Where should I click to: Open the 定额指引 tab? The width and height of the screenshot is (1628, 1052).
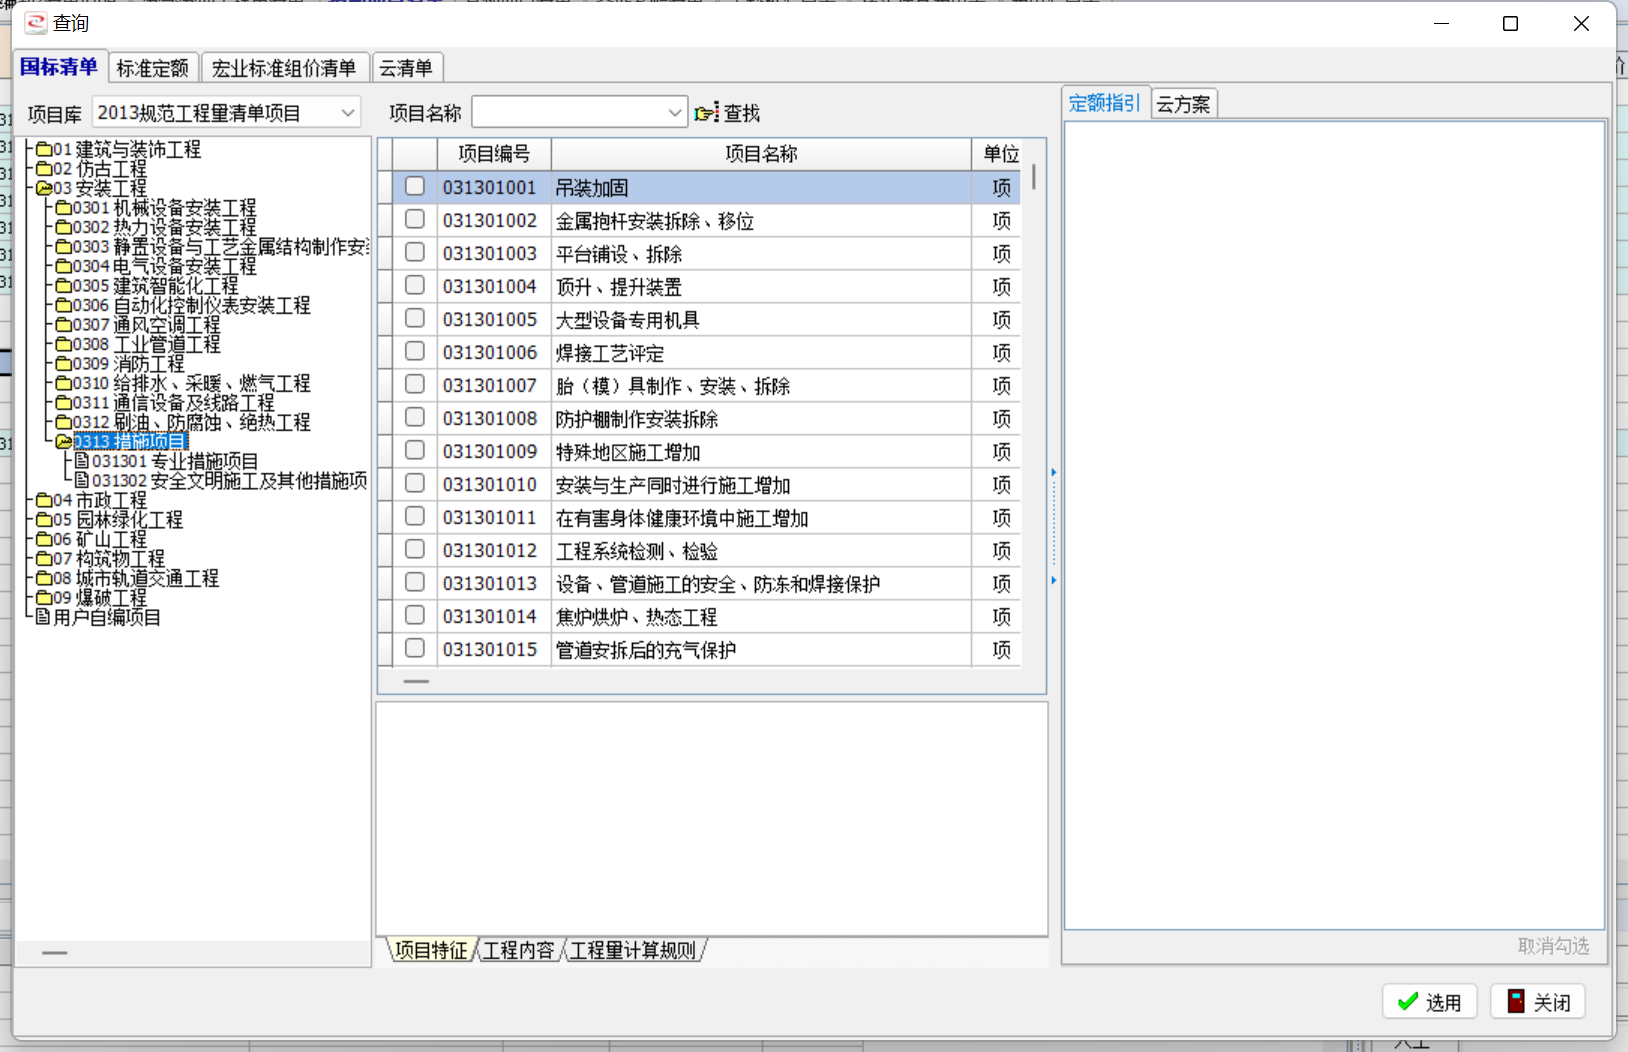point(1105,103)
